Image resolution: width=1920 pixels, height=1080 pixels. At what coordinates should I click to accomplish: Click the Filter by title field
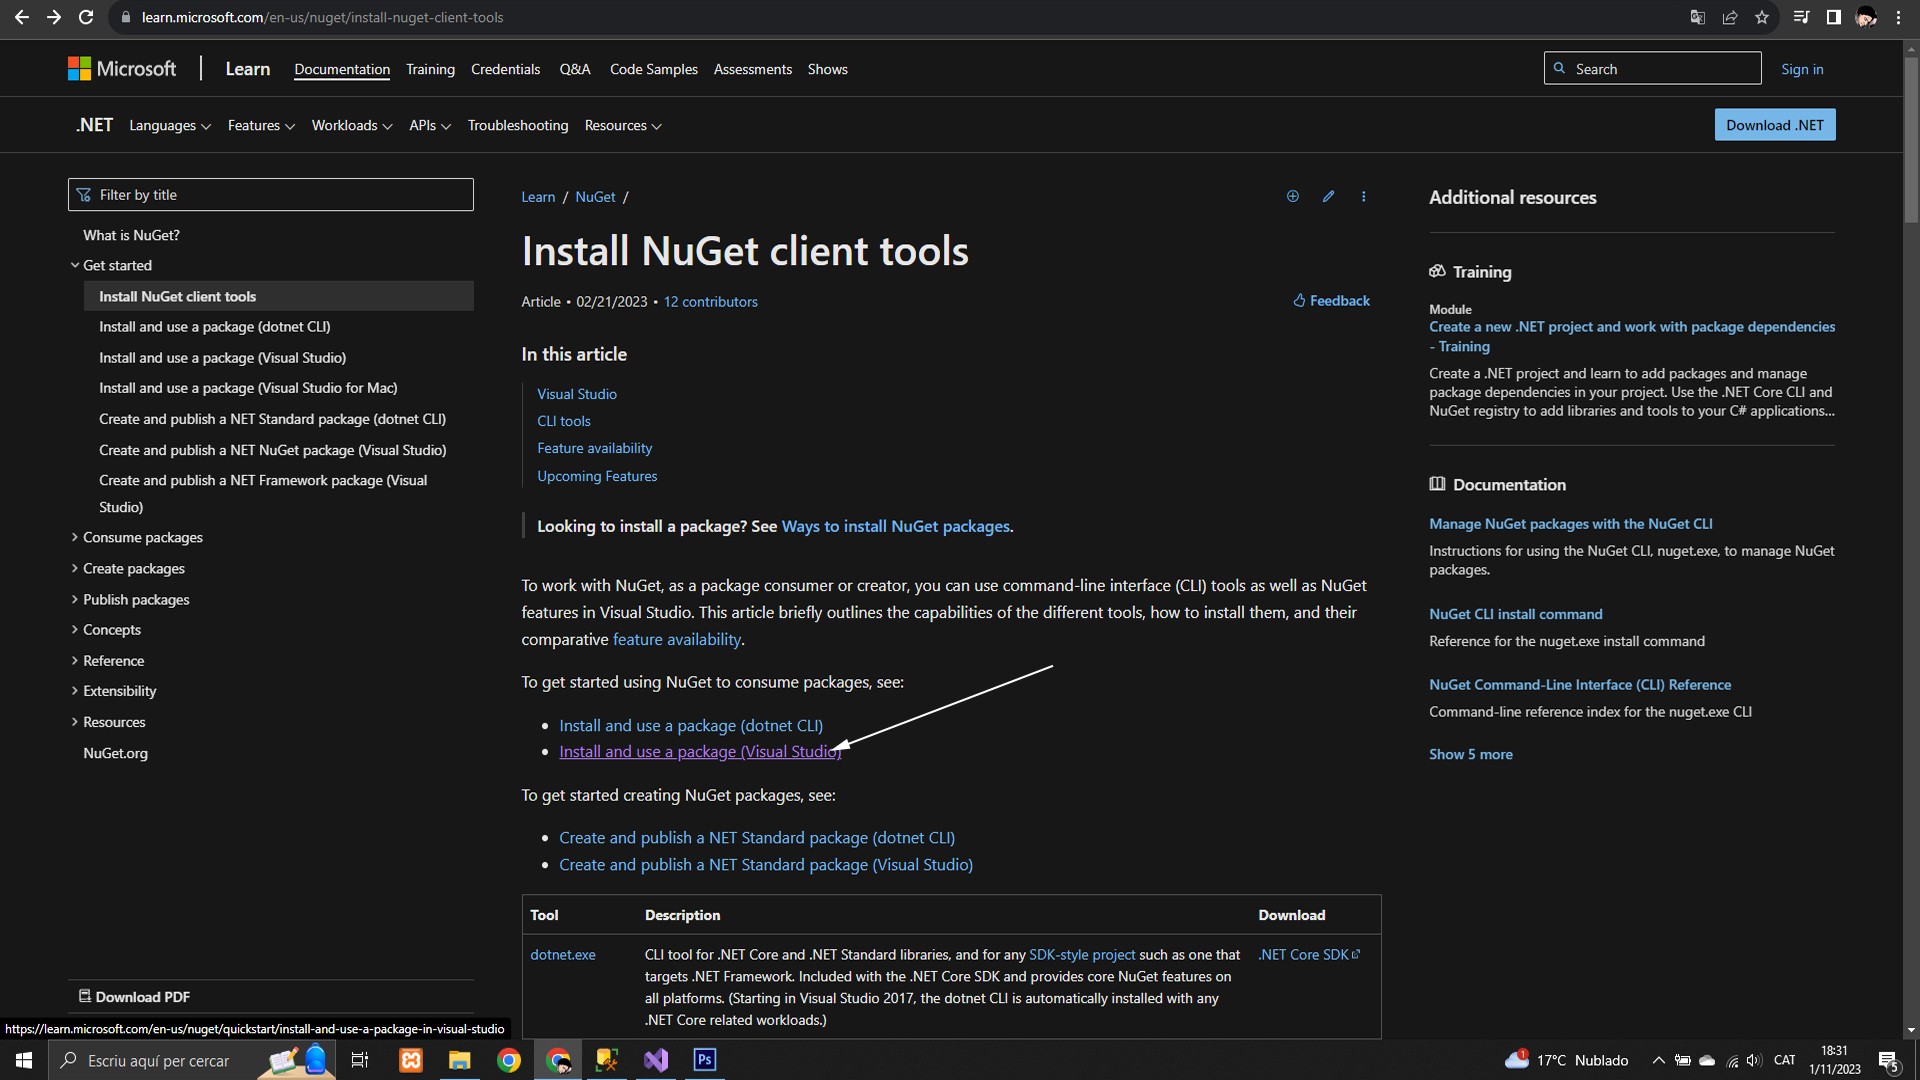(x=271, y=195)
